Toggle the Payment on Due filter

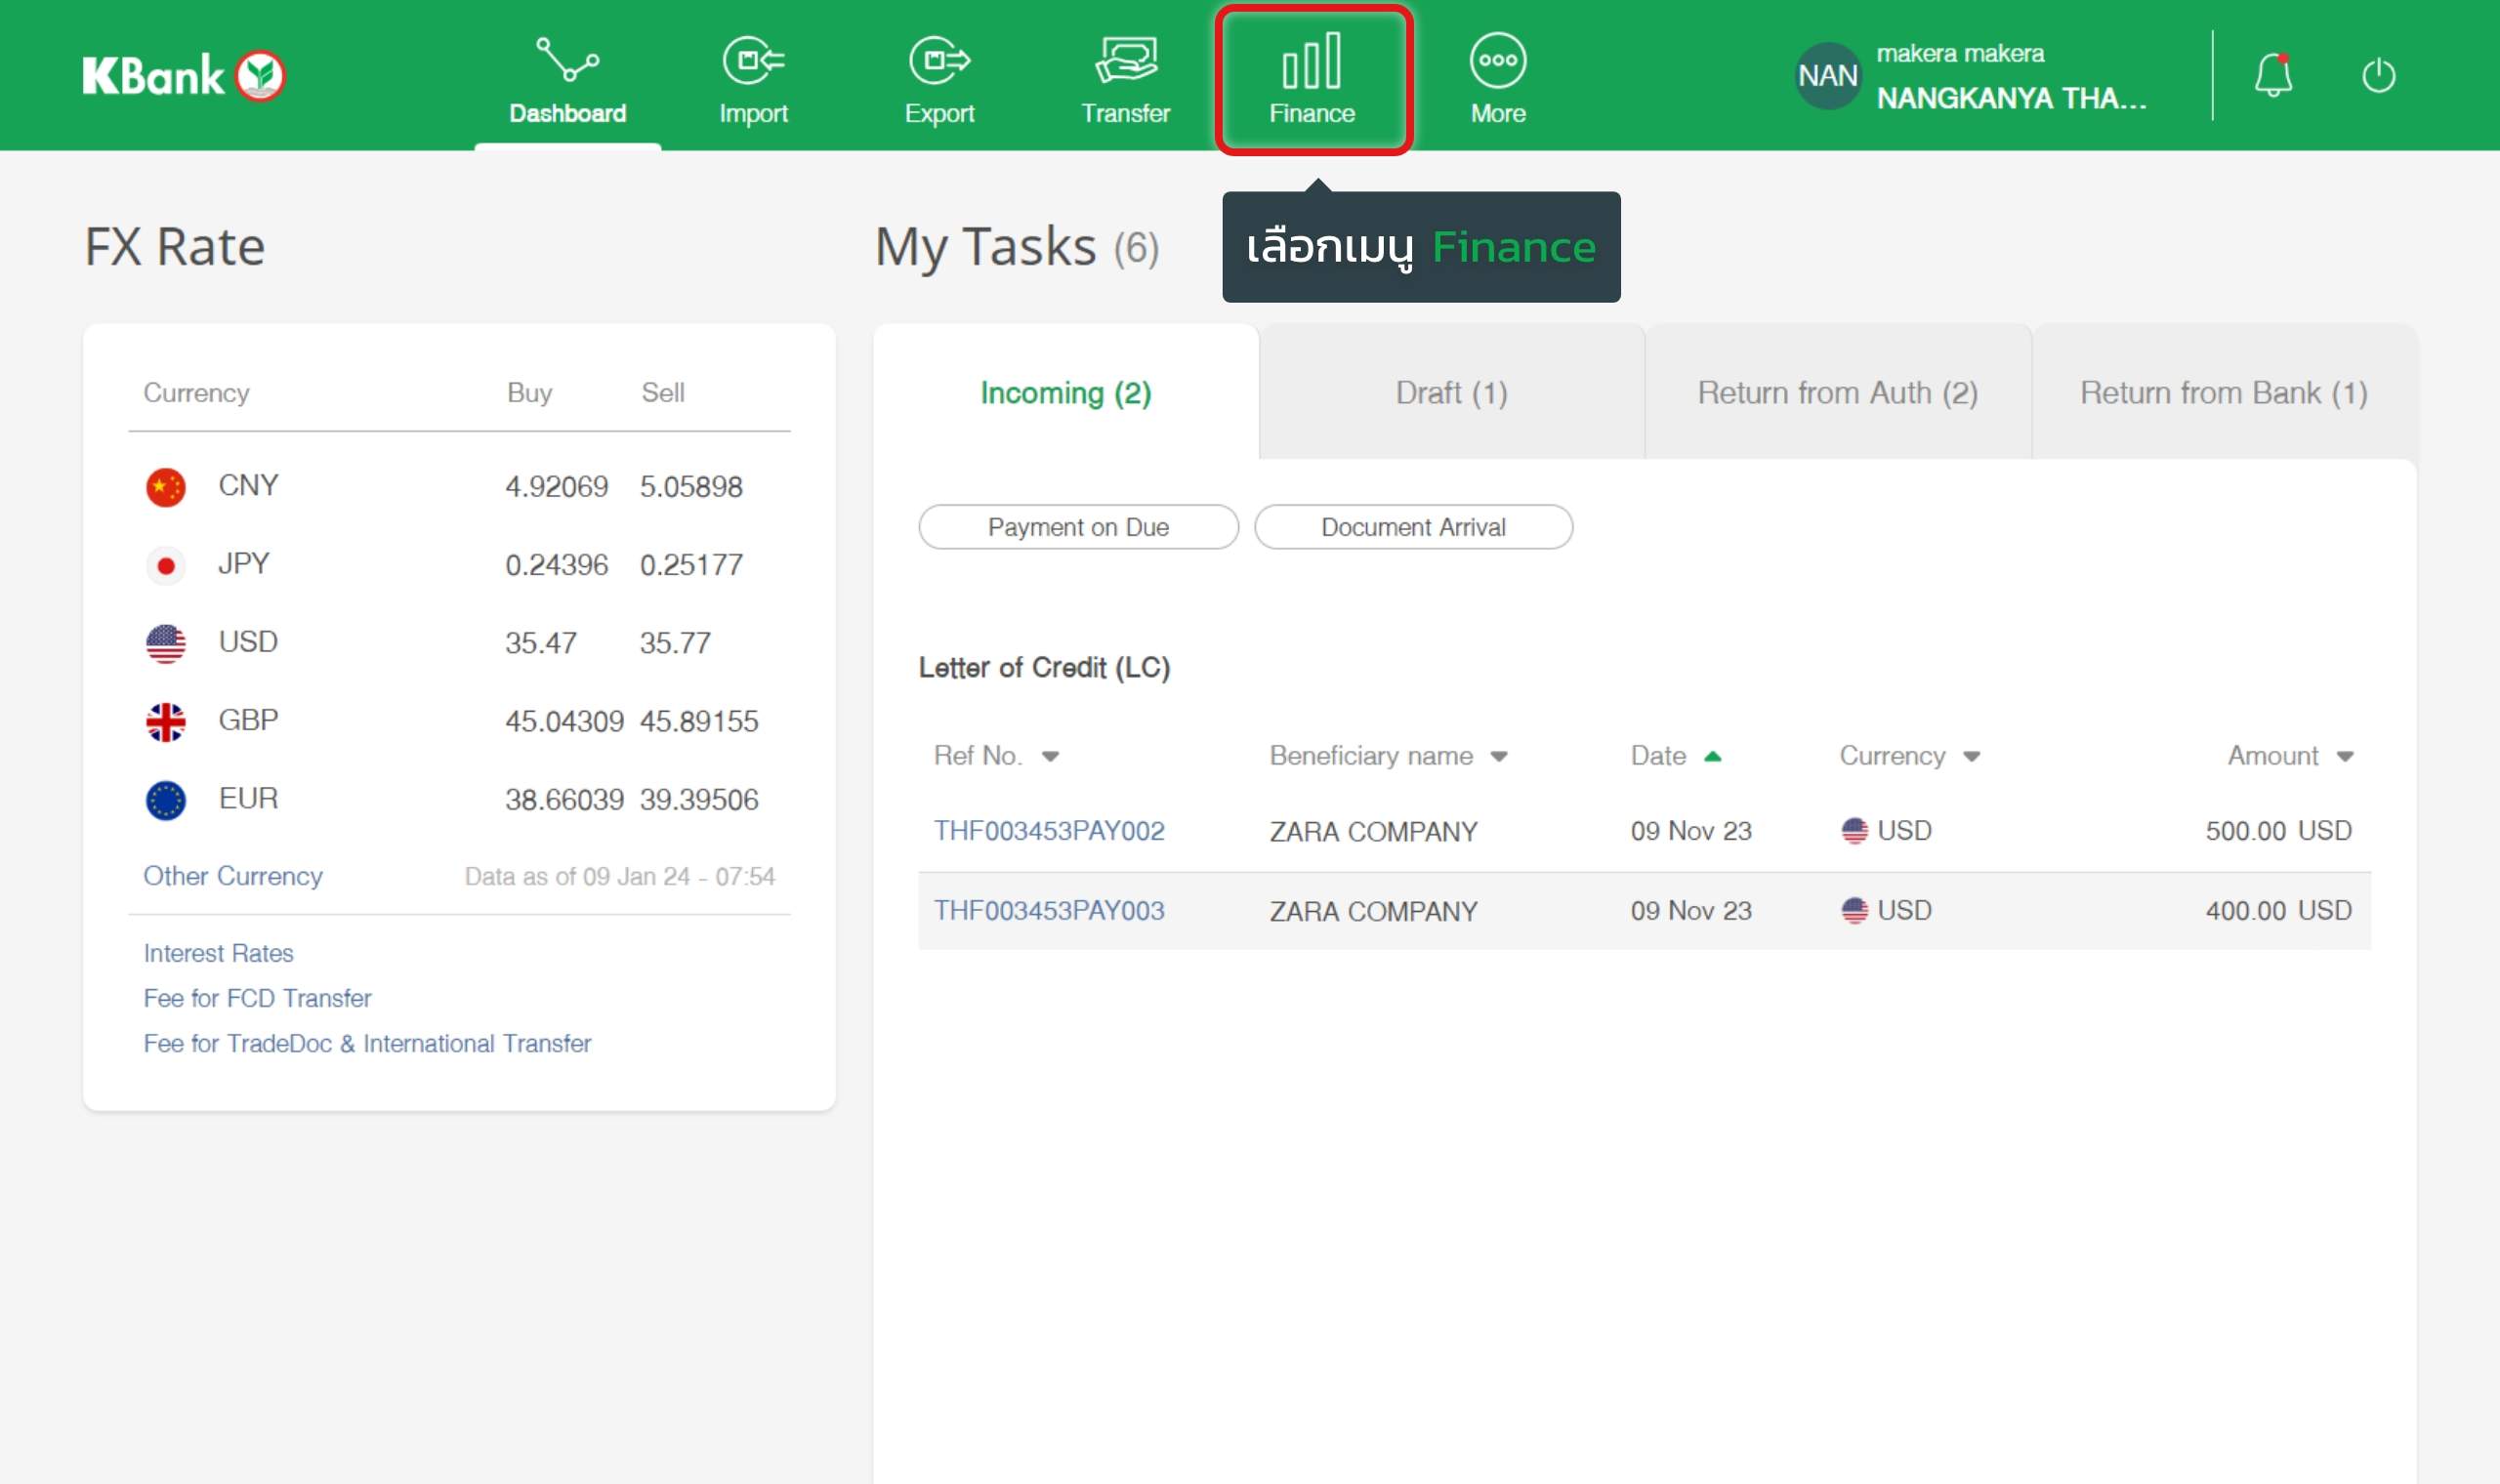[x=1078, y=527]
